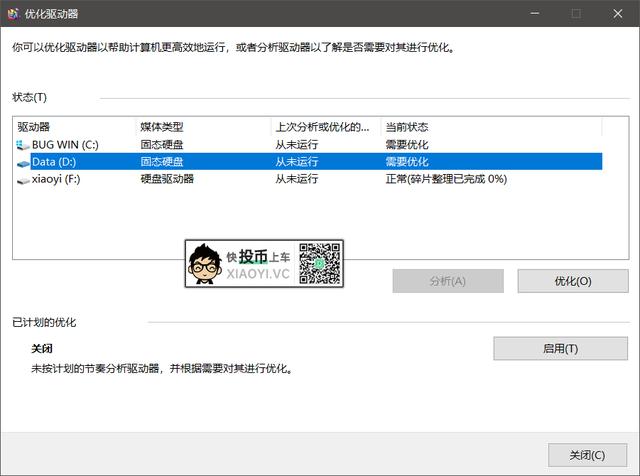Select the xiaoyi (F:) drive row
640x476 pixels.
click(x=309, y=179)
